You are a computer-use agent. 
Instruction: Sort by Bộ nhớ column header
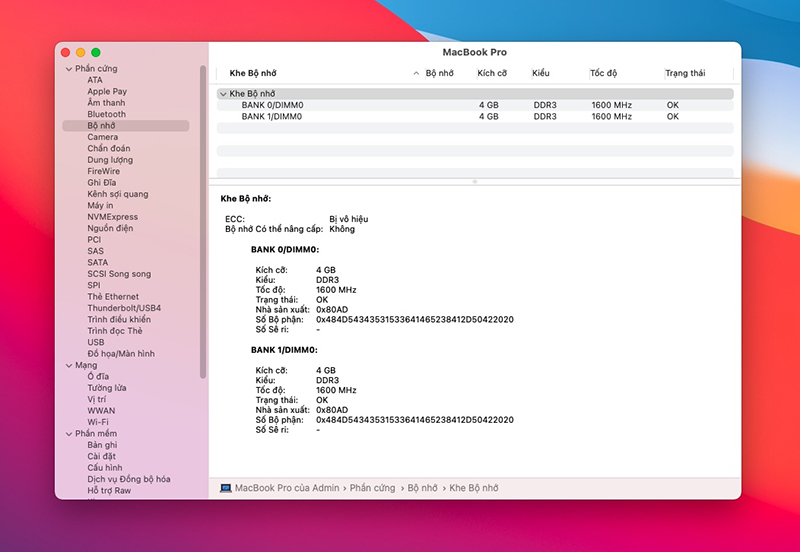tap(440, 73)
